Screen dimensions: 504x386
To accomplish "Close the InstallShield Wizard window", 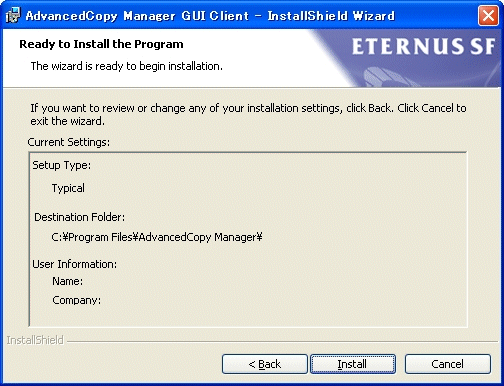I will (488, 16).
